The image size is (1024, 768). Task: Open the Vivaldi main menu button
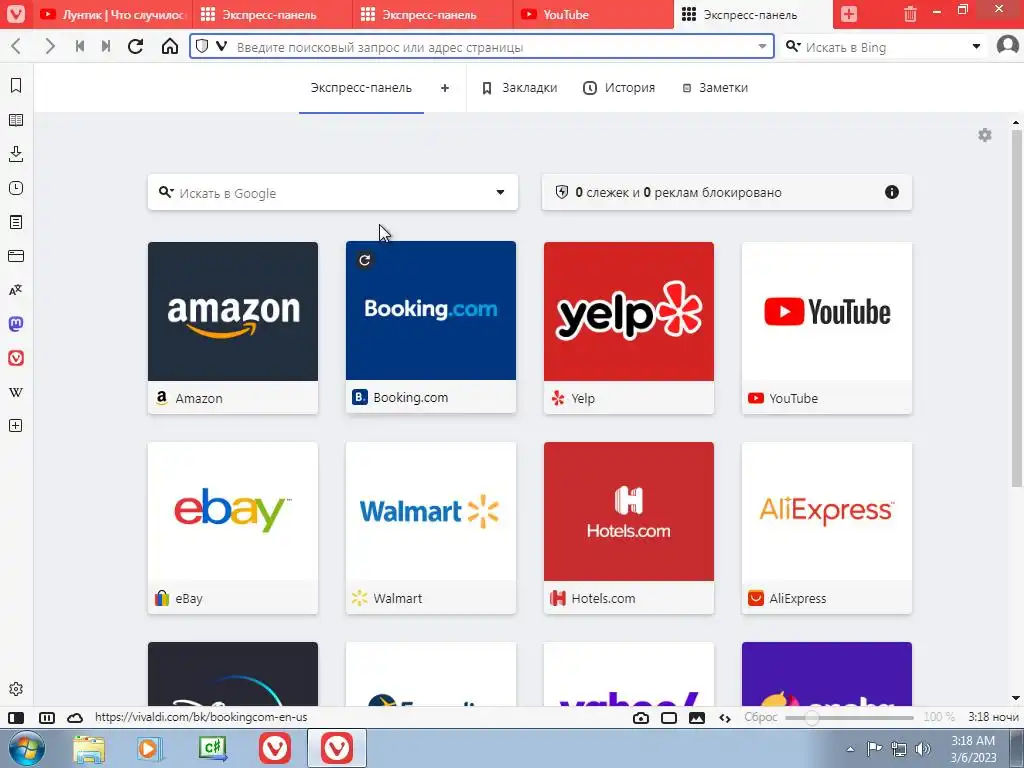tap(15, 14)
